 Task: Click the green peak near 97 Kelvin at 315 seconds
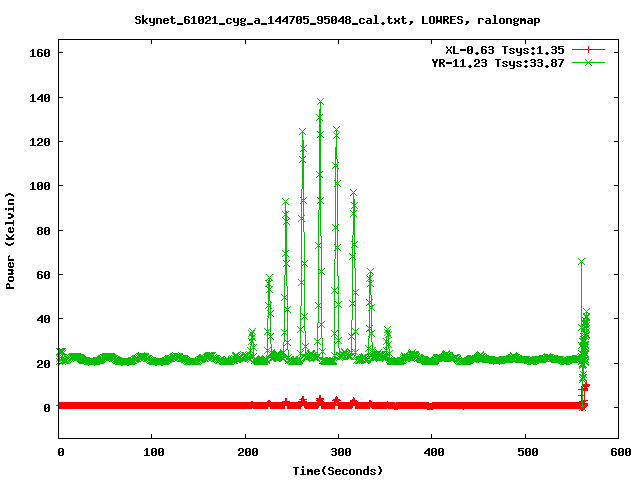pyautogui.click(x=353, y=192)
